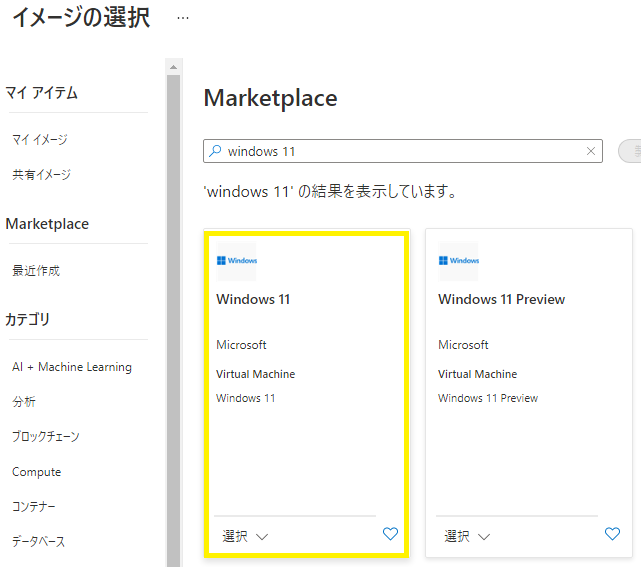This screenshot has height=567, width=641.
Task: Click the 'Windows 11 Preview' description line
Action: pos(488,398)
